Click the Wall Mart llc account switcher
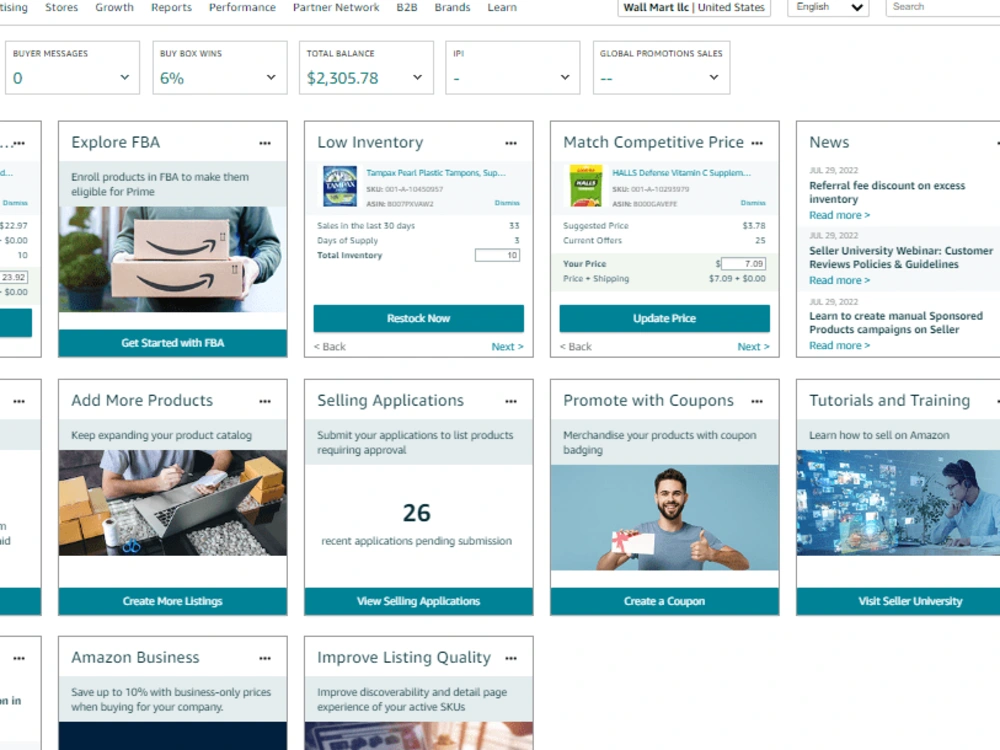The height and width of the screenshot is (750, 1000). (x=694, y=8)
